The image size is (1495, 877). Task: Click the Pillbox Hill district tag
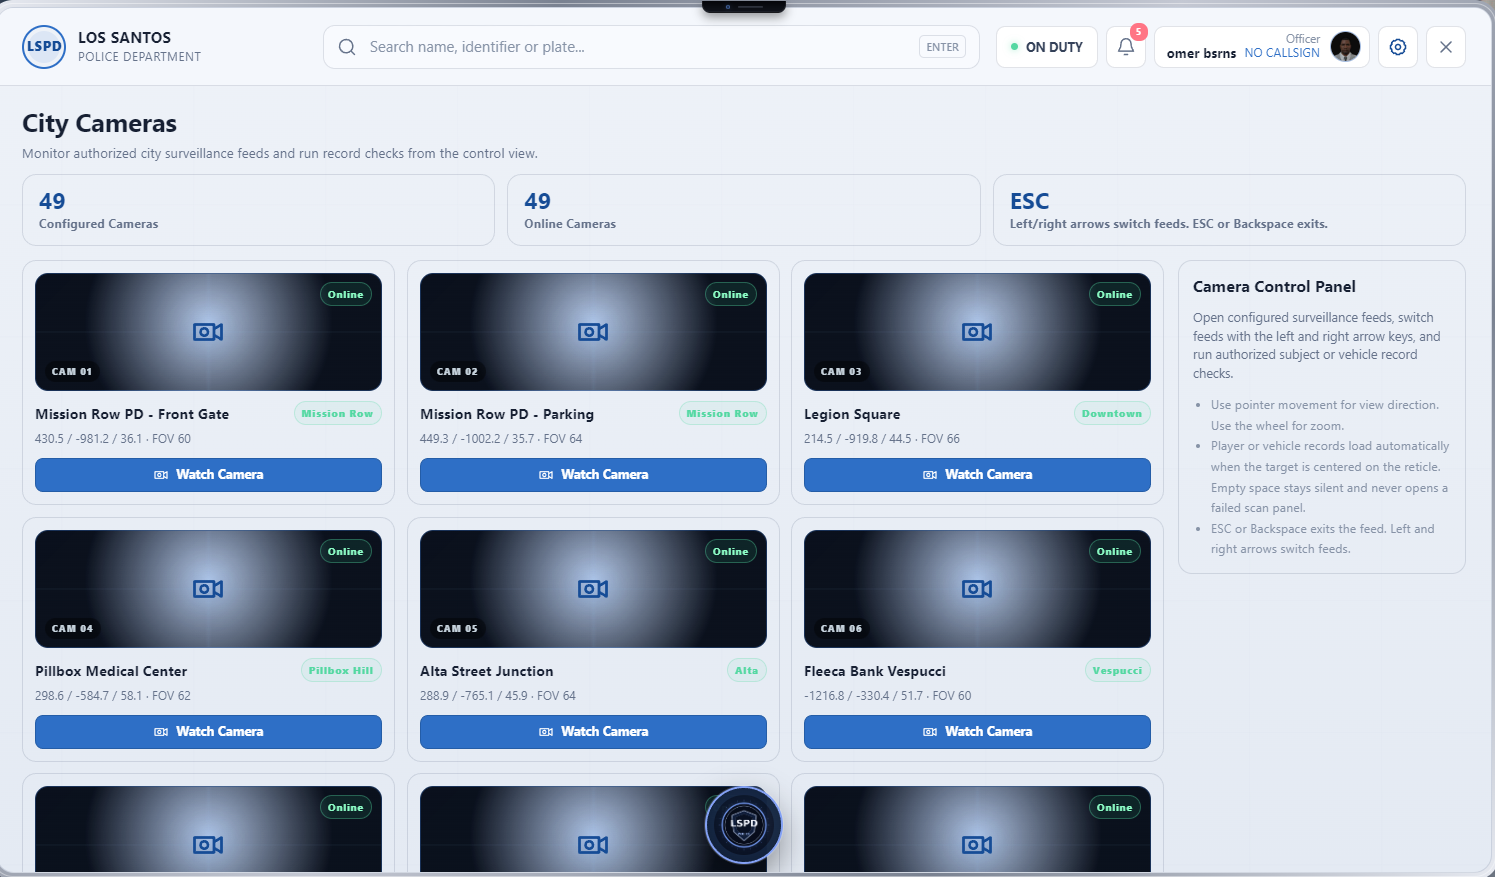pos(341,671)
